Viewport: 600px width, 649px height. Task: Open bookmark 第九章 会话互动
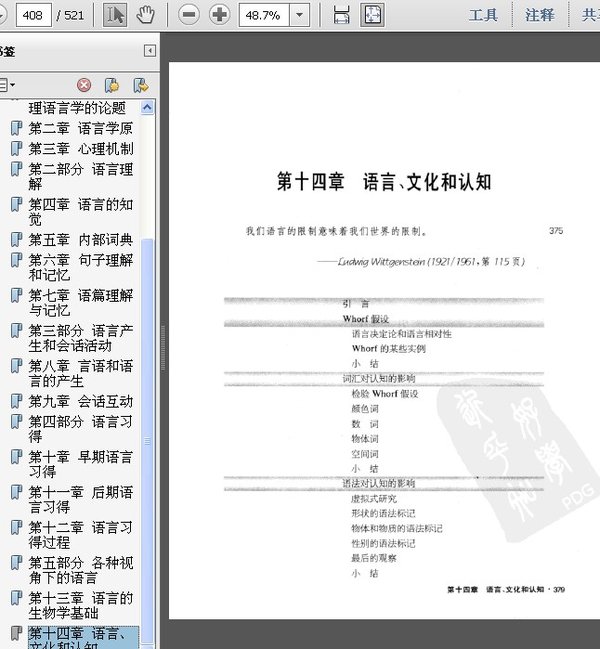coord(81,401)
